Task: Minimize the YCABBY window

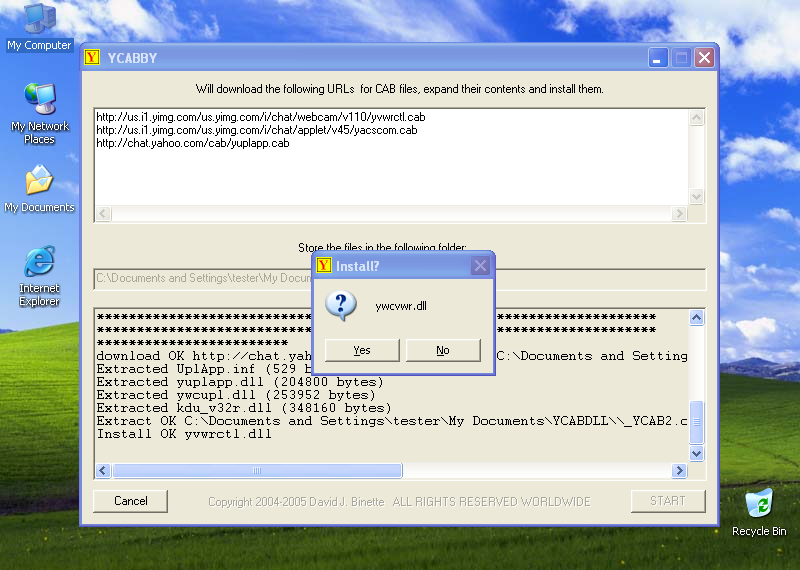Action: [x=658, y=58]
